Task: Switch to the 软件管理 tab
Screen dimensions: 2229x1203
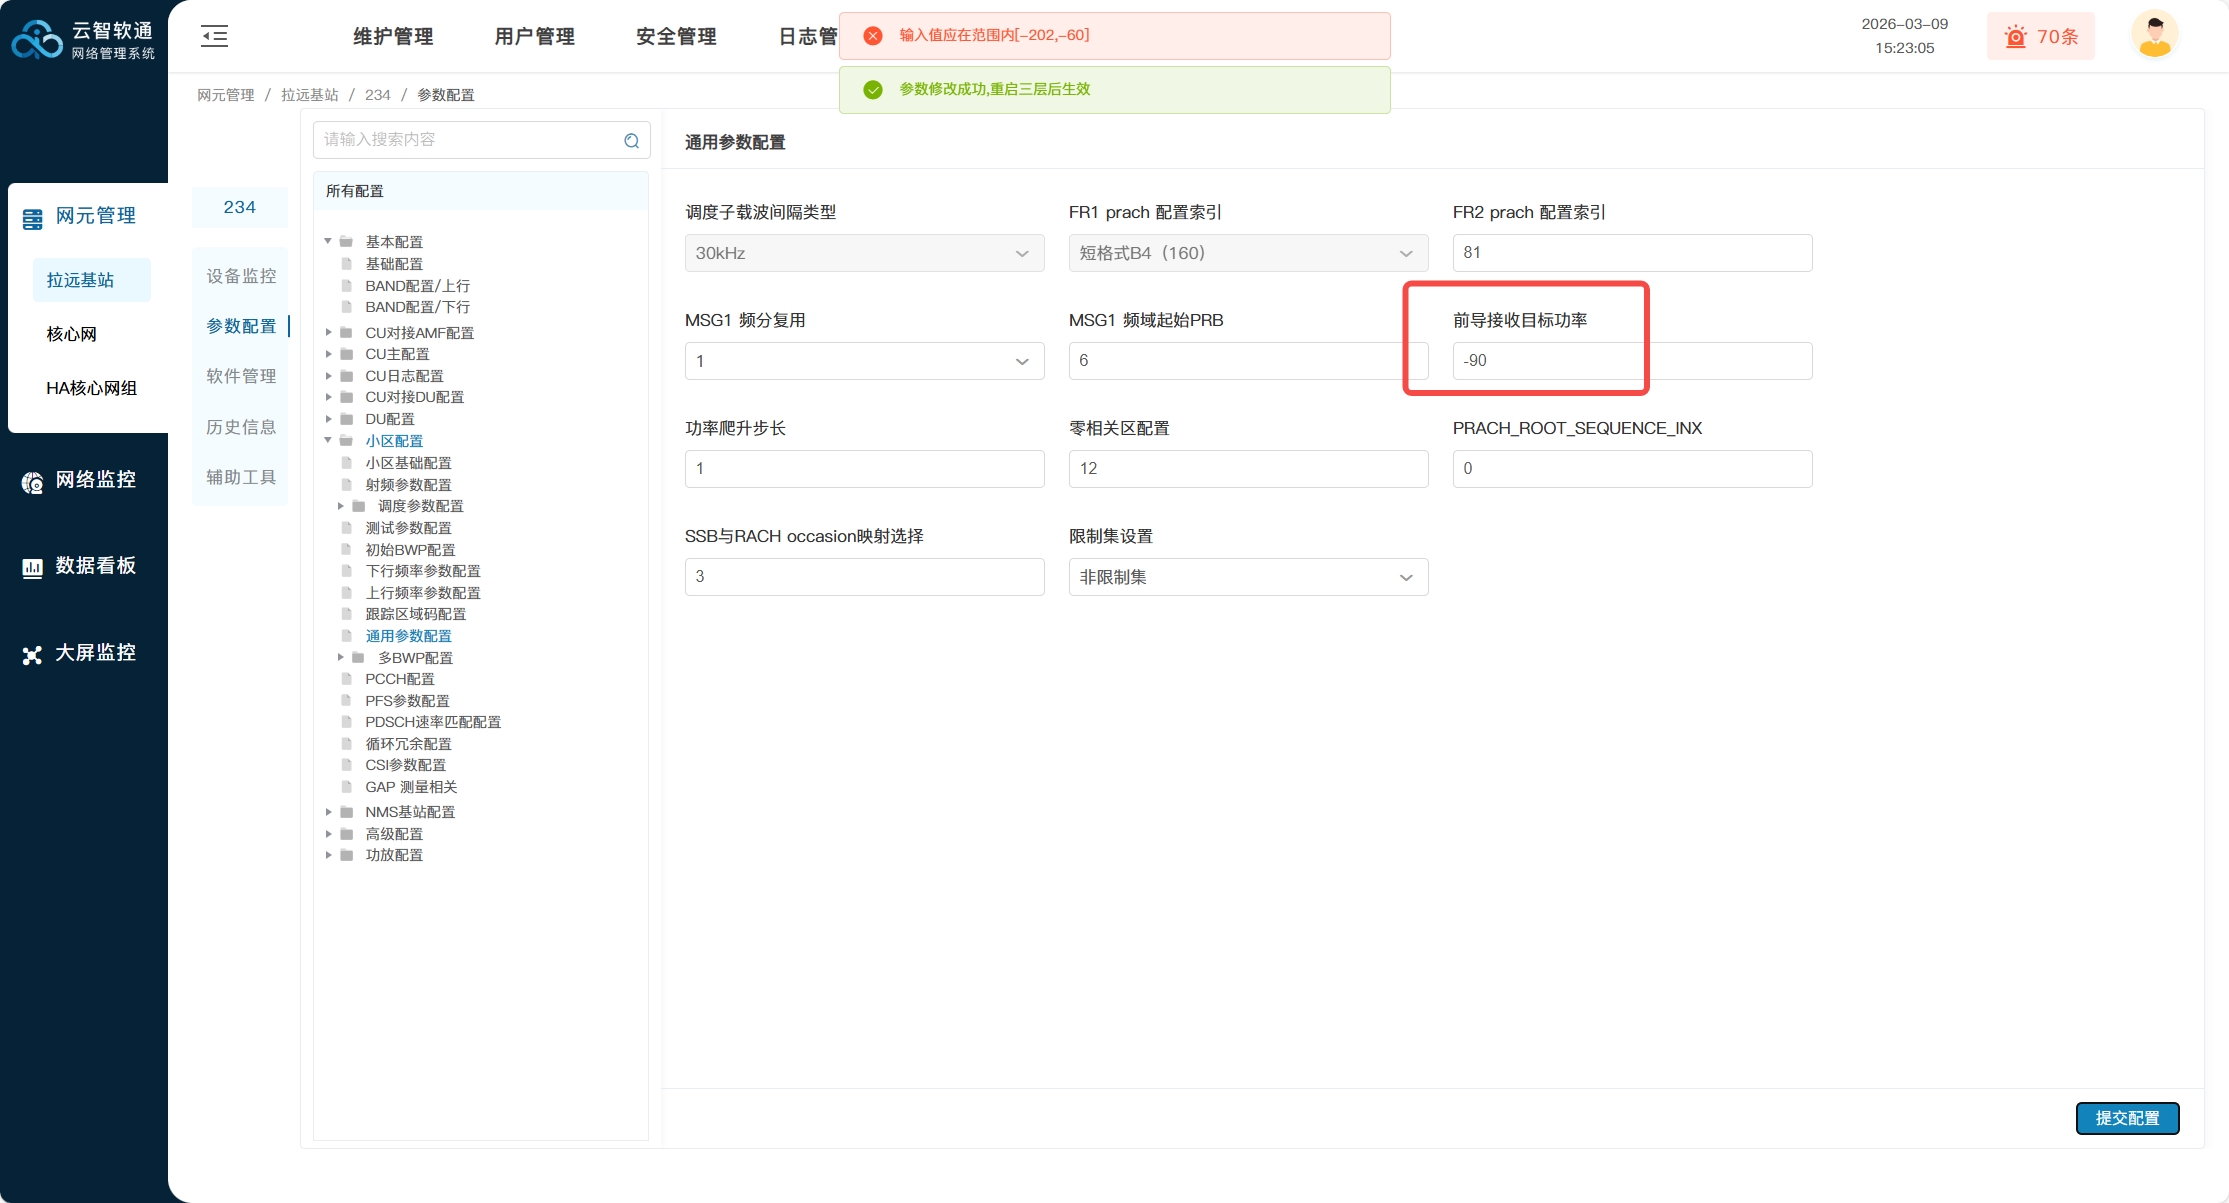Action: point(241,376)
